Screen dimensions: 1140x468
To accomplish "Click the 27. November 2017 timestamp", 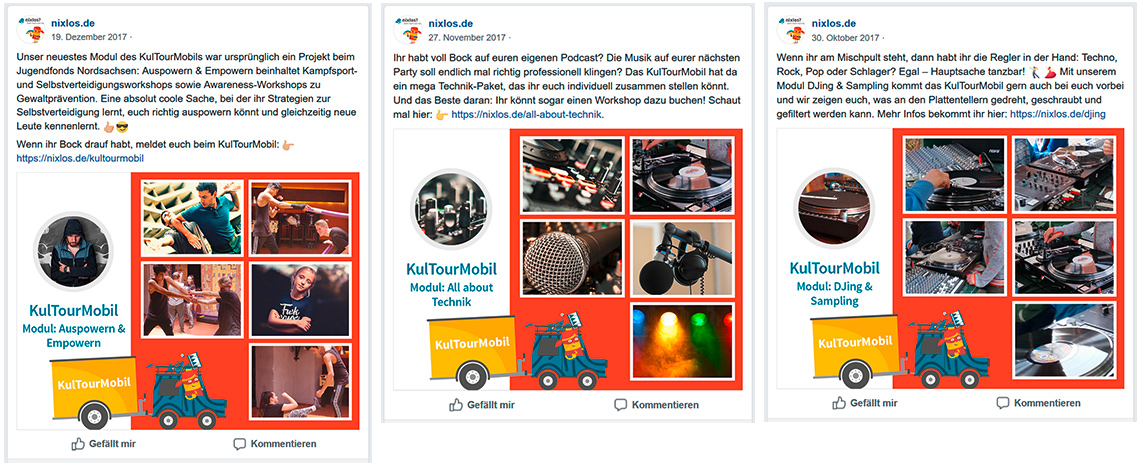I will pyautogui.click(x=467, y=37).
